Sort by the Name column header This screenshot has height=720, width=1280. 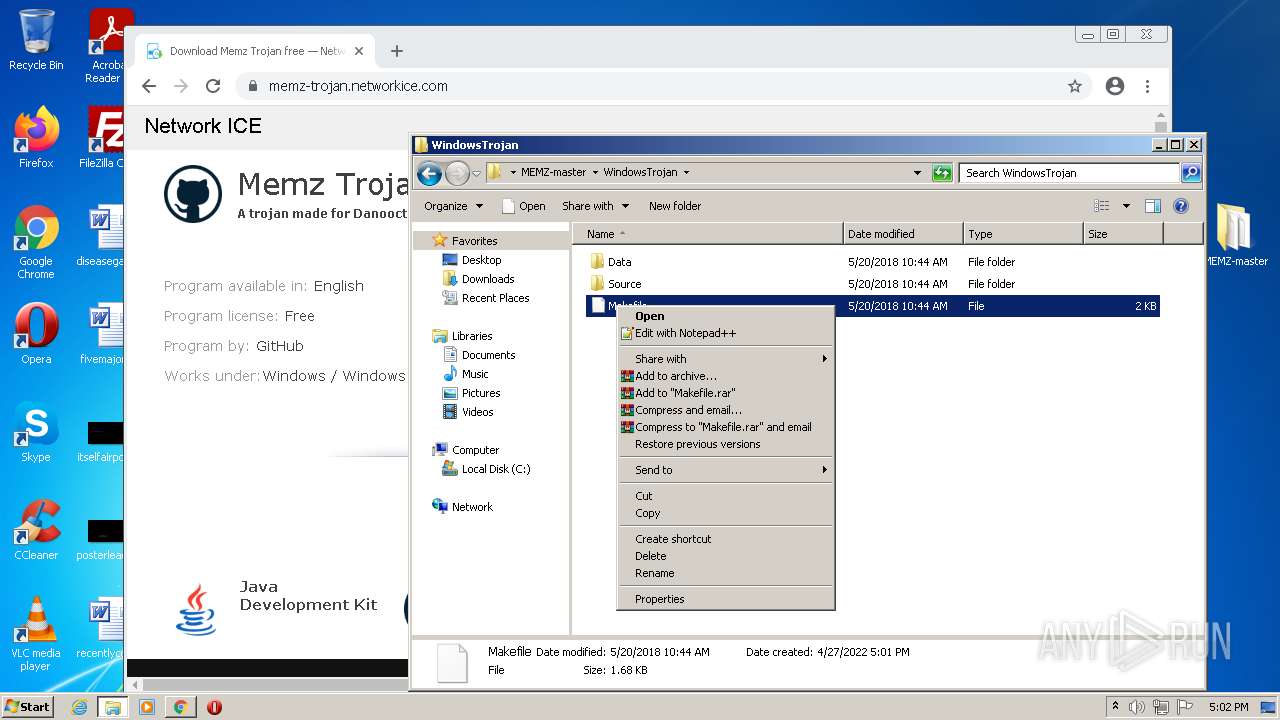[708, 234]
